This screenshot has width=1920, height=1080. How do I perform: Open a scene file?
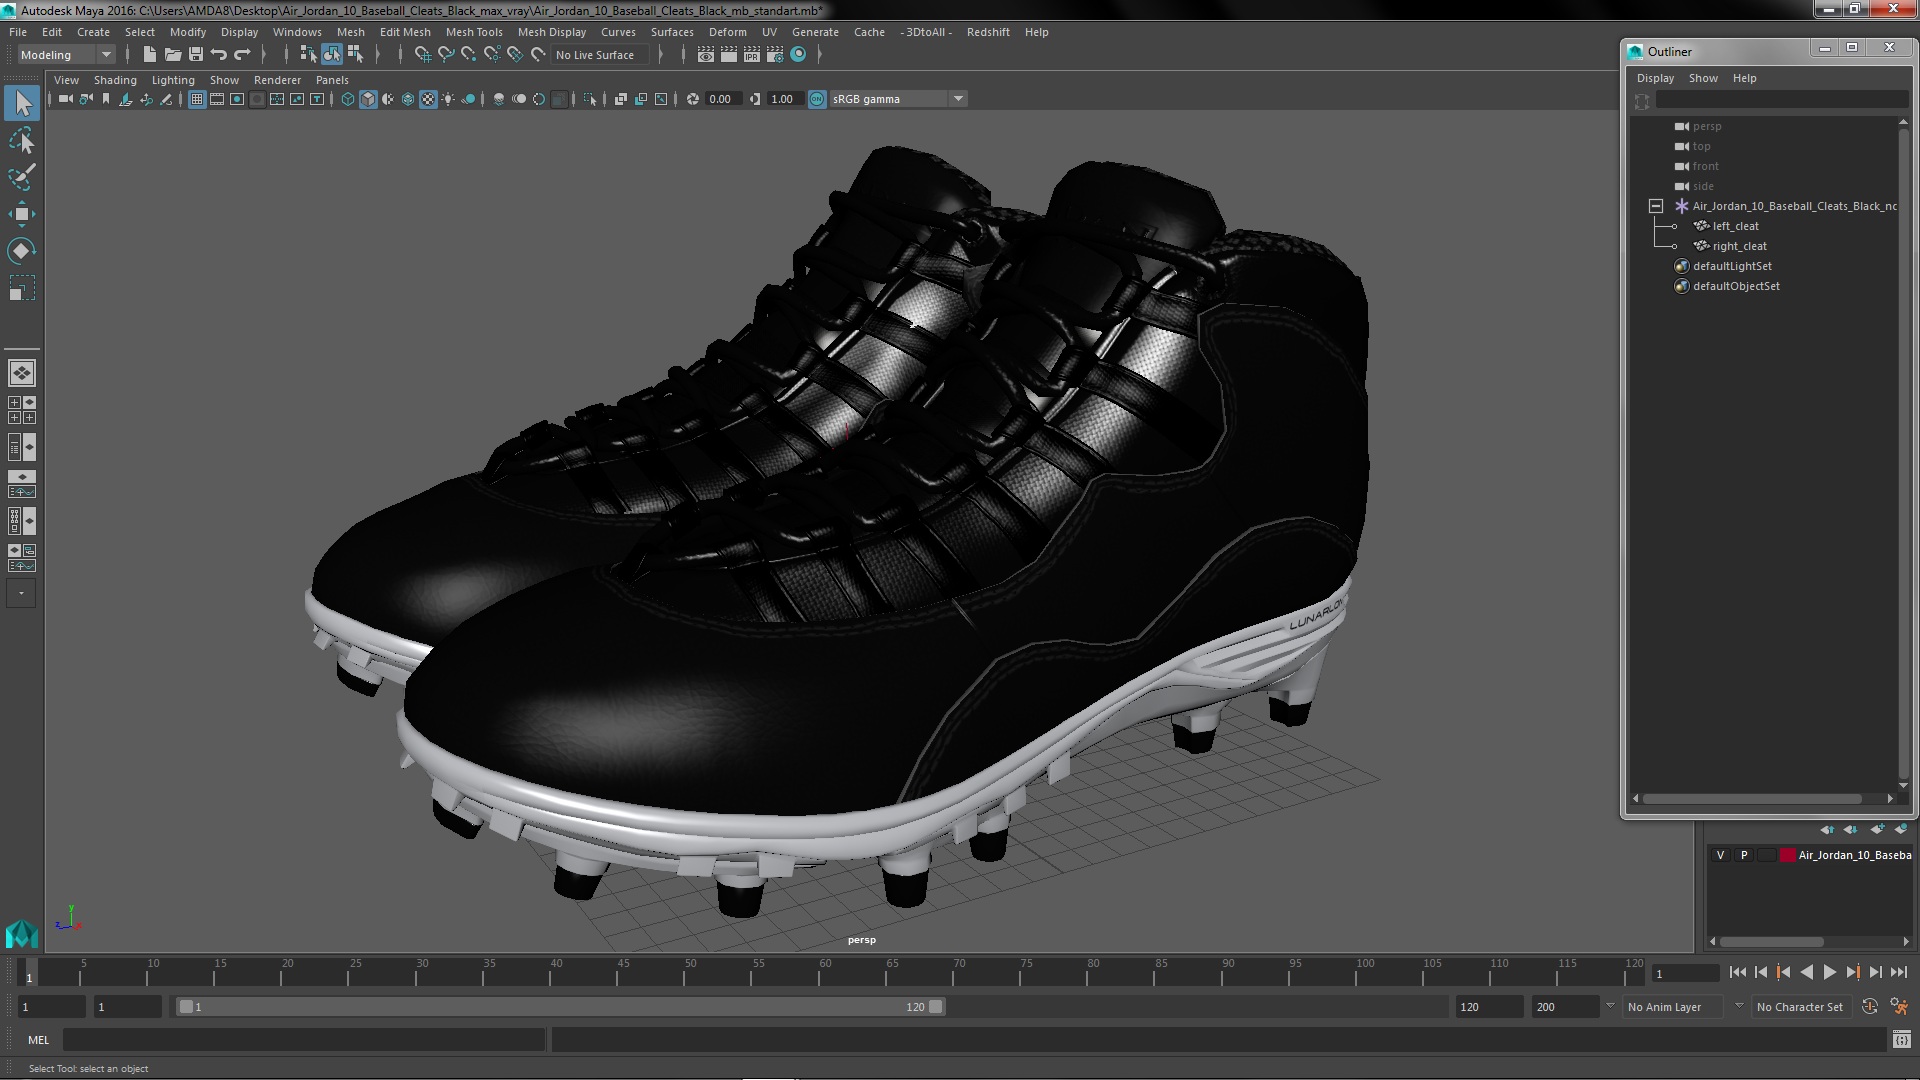pos(173,55)
